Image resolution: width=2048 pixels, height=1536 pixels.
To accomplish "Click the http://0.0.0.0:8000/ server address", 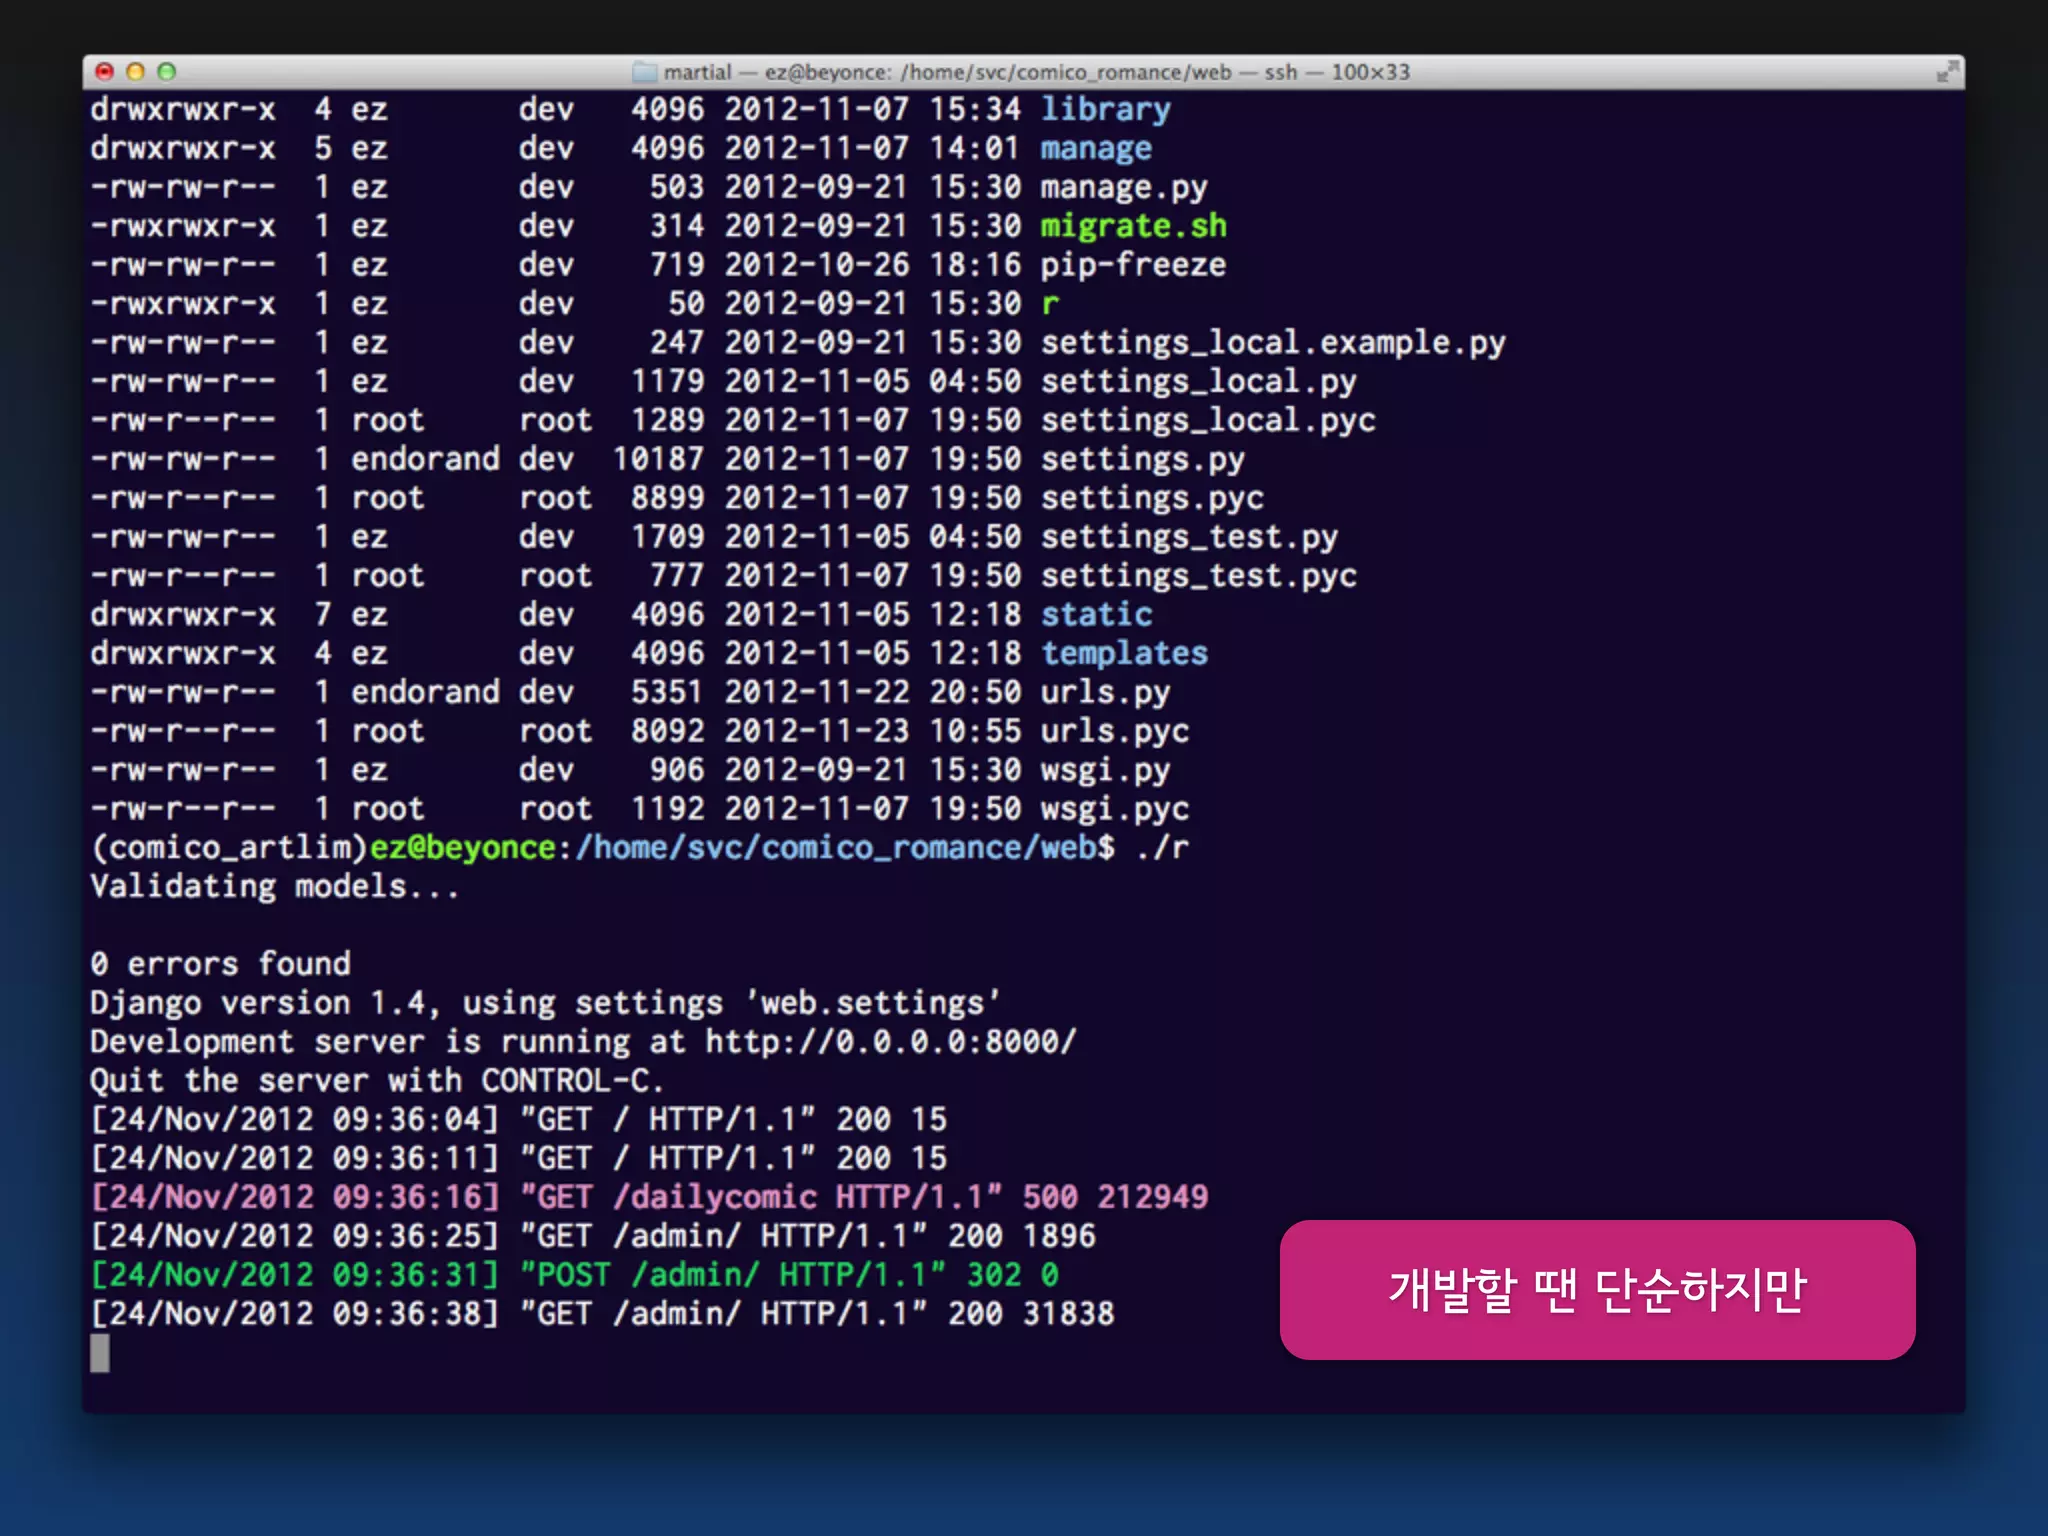I will [x=890, y=1042].
